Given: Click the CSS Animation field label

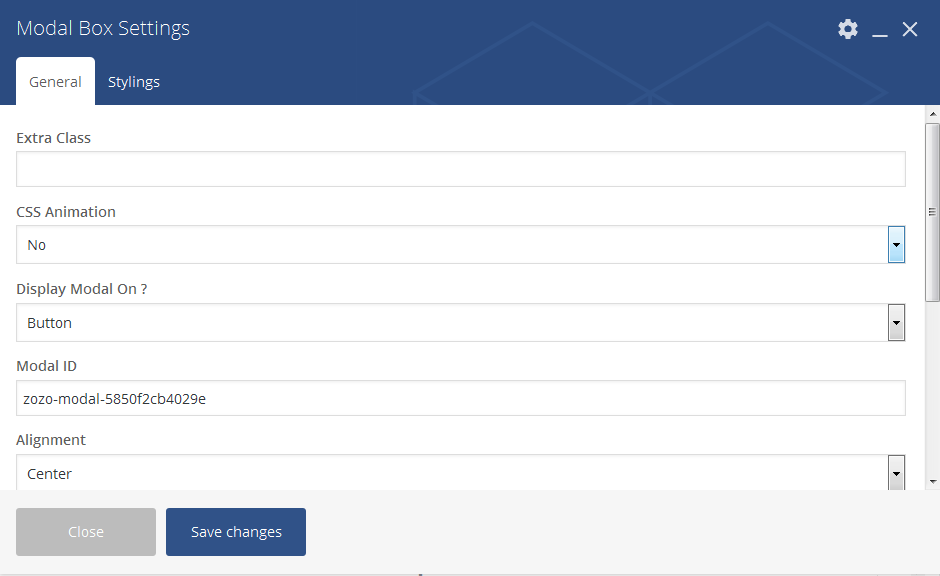Looking at the screenshot, I should [x=66, y=212].
